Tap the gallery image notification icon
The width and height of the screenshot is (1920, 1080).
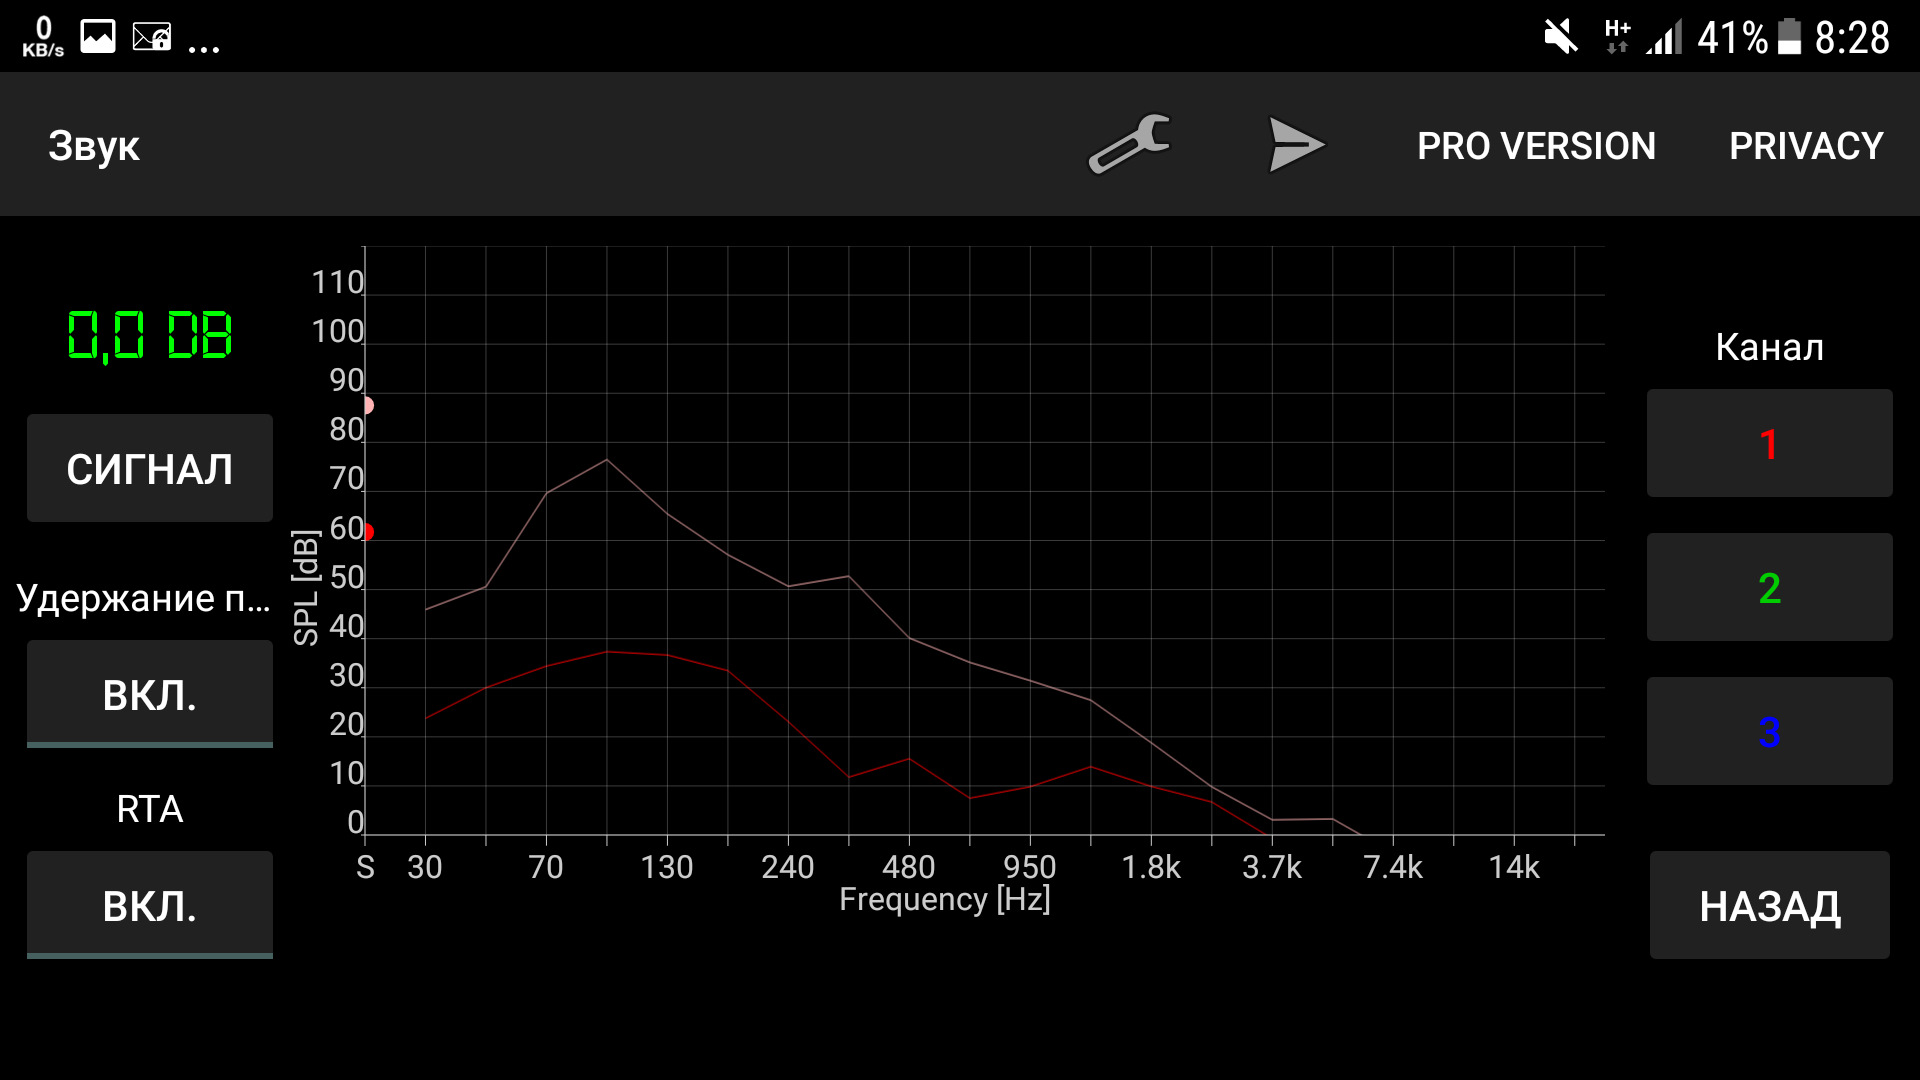coord(98,37)
